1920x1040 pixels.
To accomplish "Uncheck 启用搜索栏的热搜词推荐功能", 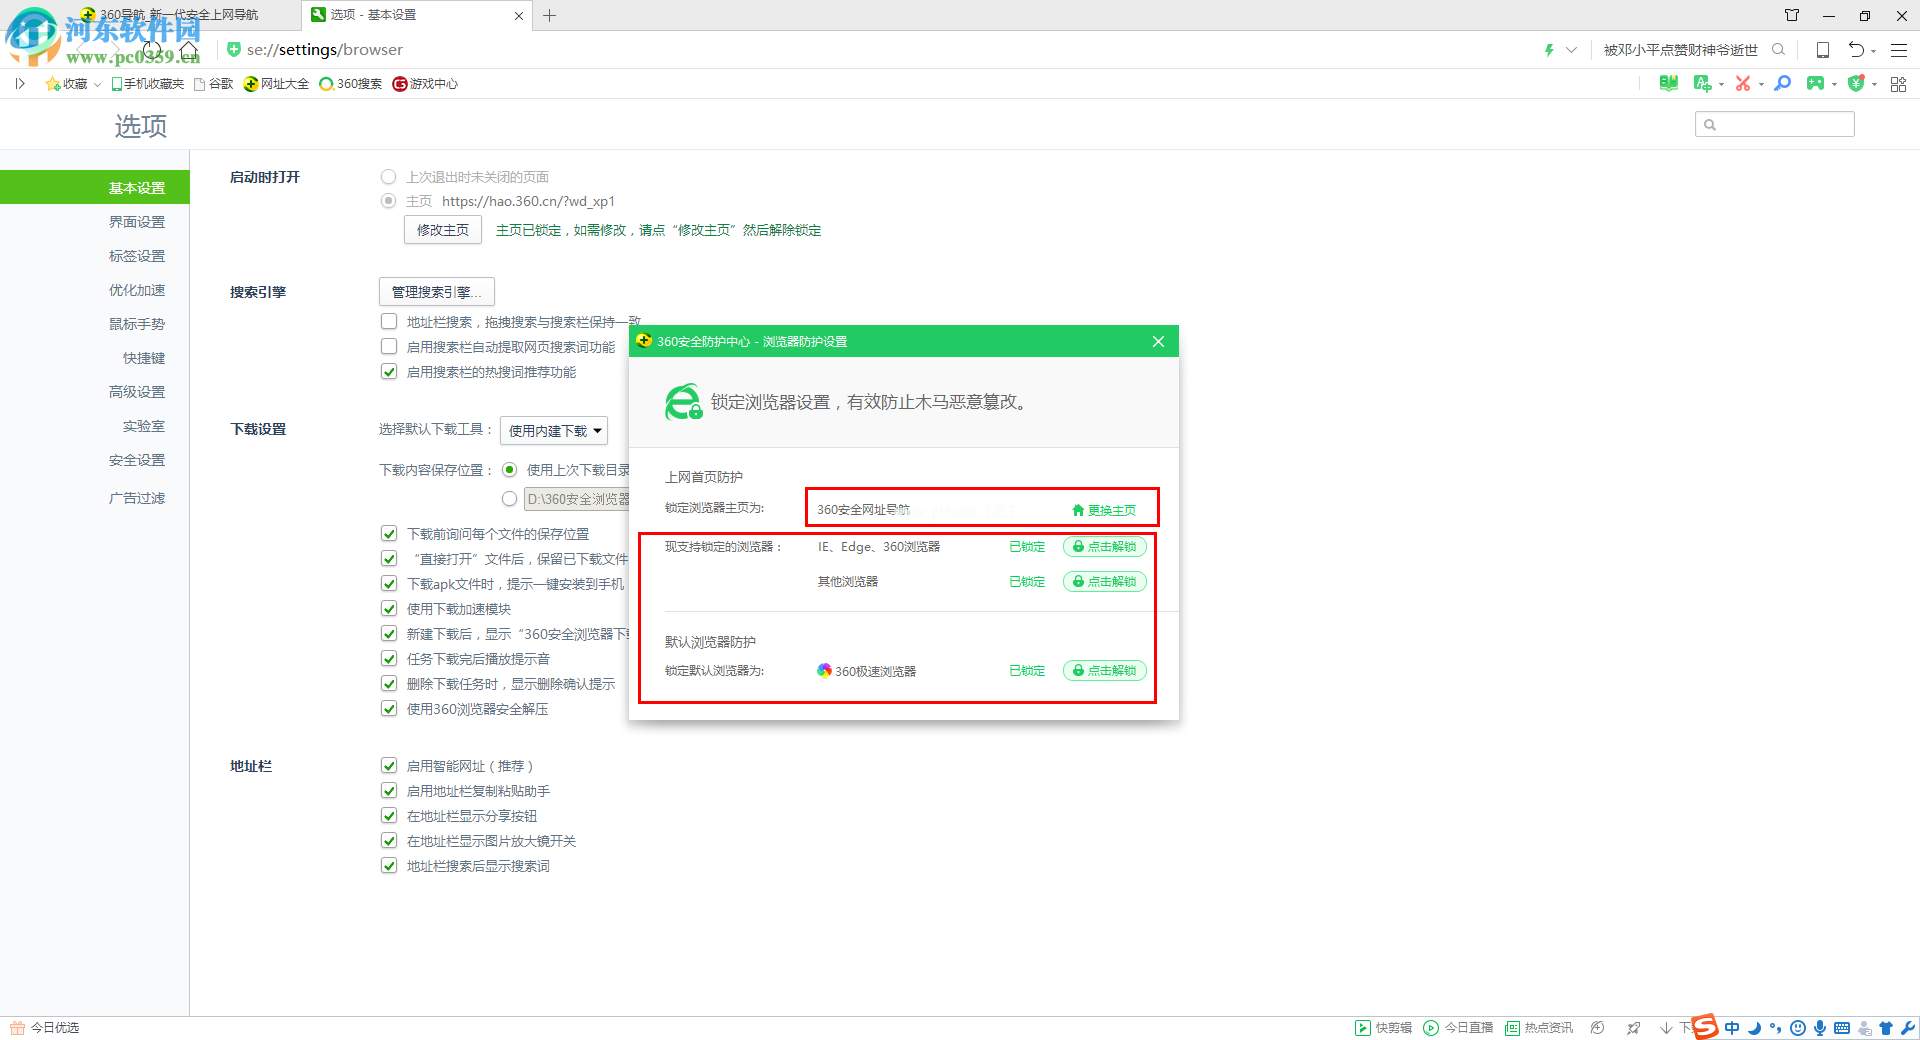I will click(x=389, y=372).
